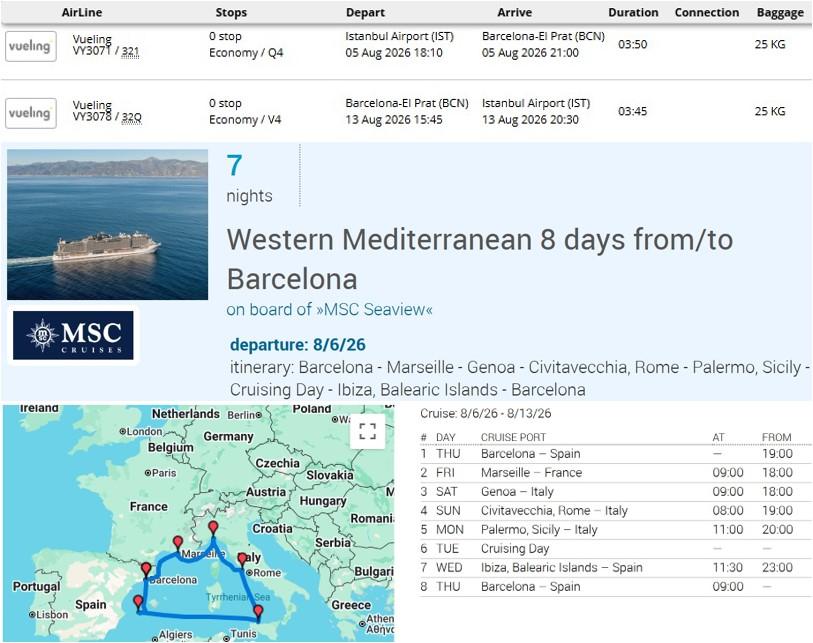Click the Vueling logo on flight VY3071
Screen dimensions: 813x643
click(x=31, y=46)
